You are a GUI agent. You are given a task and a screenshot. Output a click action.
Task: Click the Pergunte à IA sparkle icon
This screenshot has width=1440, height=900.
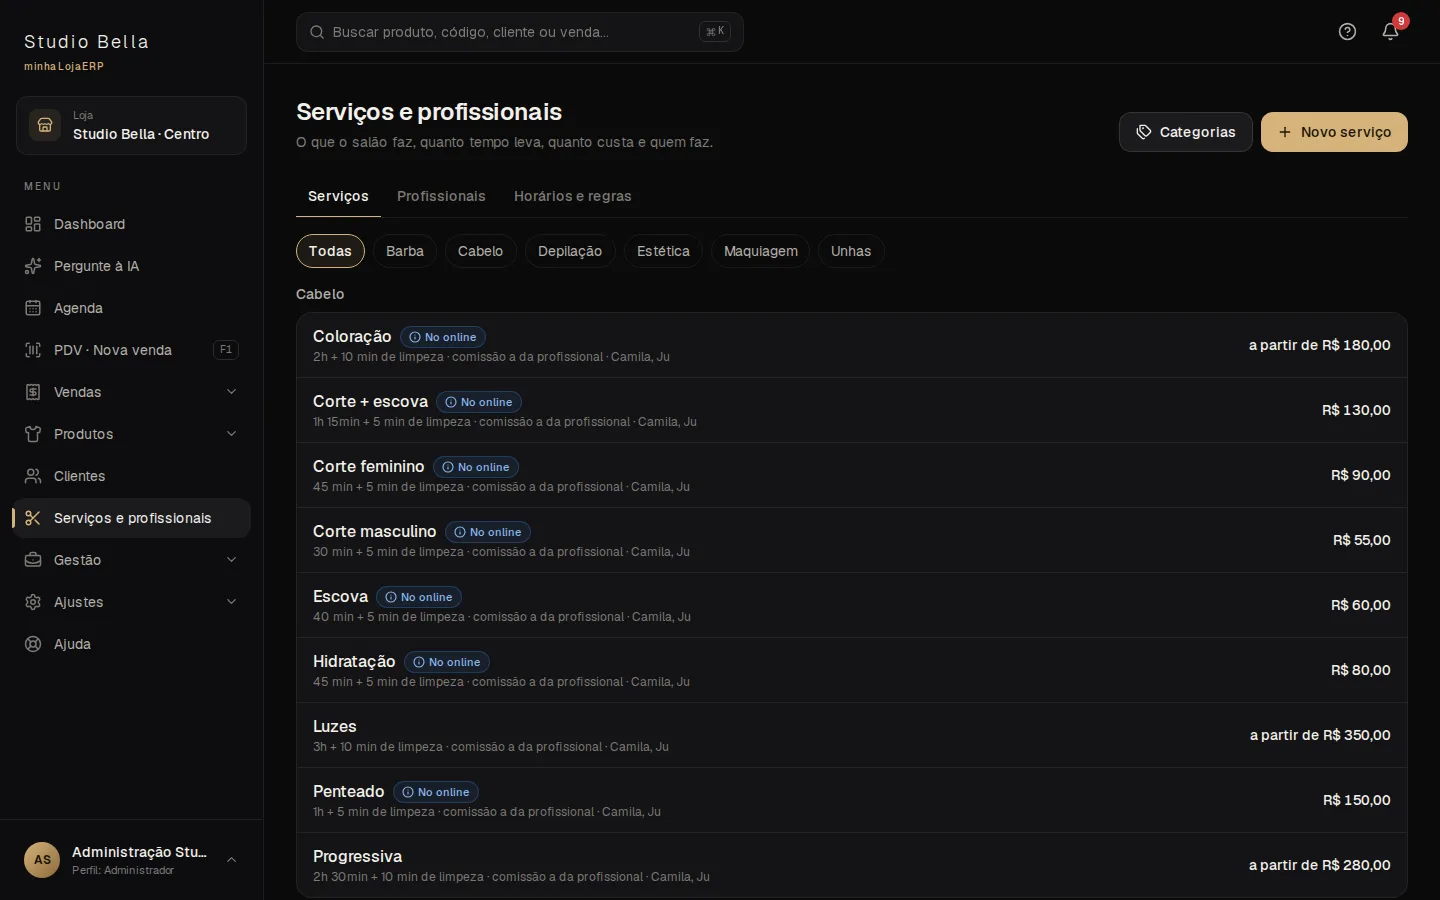tap(33, 266)
